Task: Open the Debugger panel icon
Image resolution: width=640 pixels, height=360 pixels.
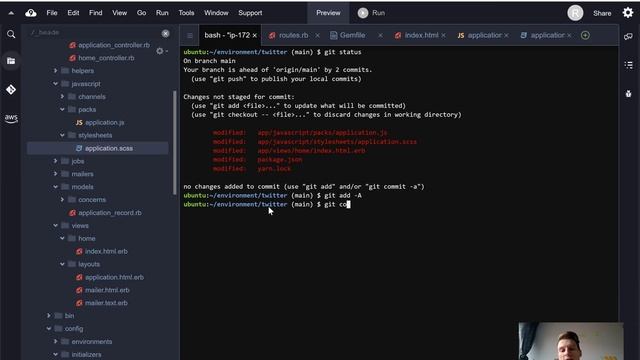Action: coord(629,93)
